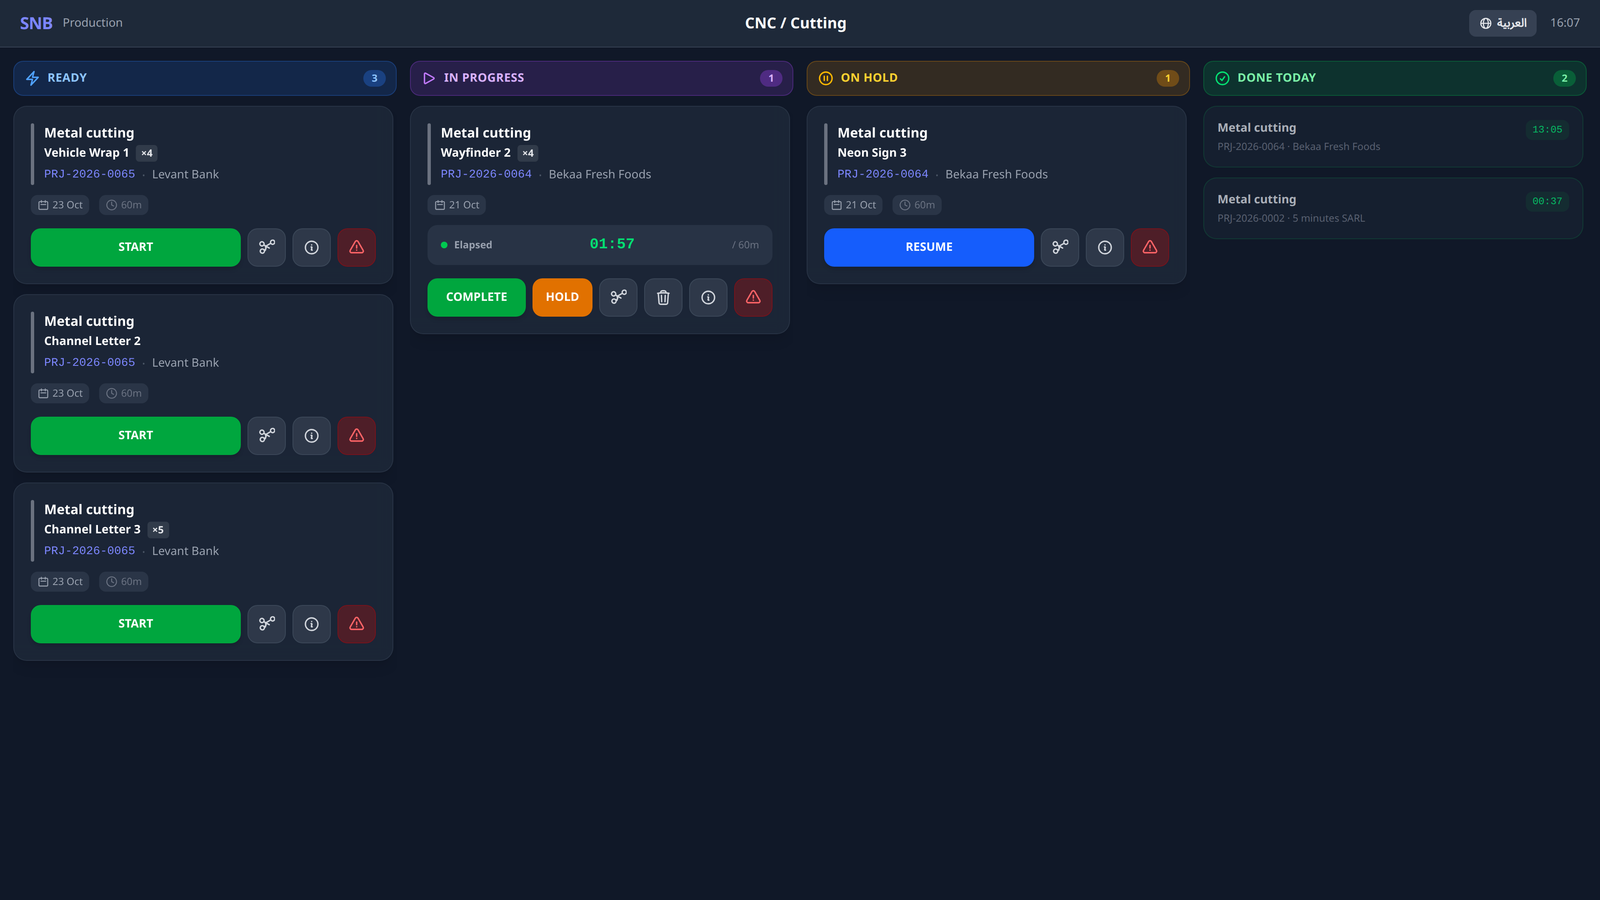Image resolution: width=1600 pixels, height=900 pixels.
Task: Select the DONE TODAY column header
Action: point(1395,78)
